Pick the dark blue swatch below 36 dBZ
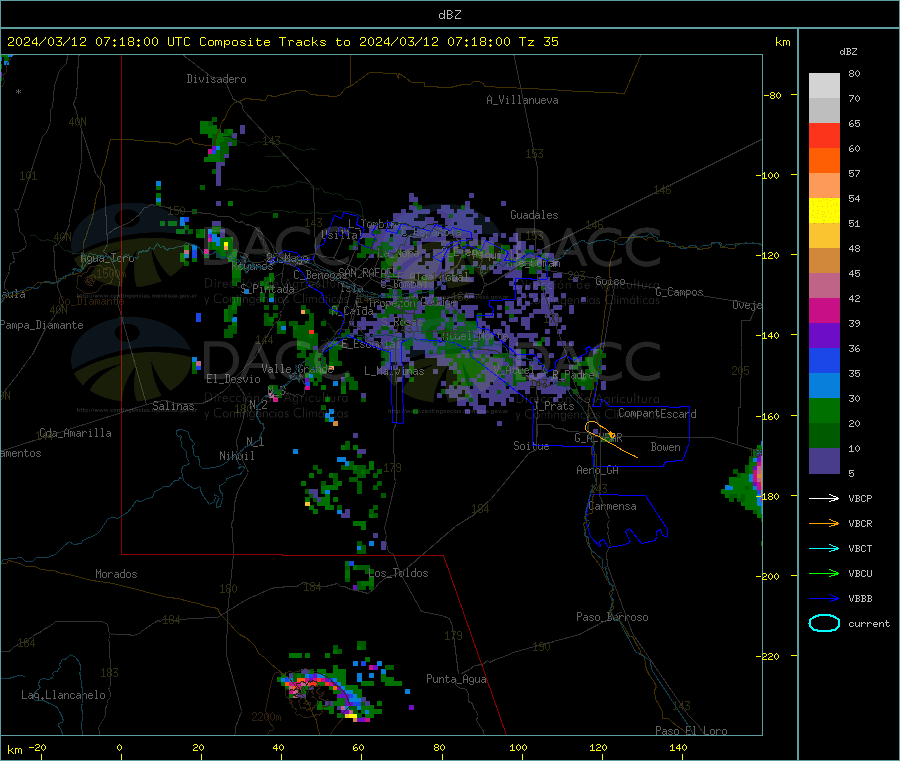 point(824,360)
